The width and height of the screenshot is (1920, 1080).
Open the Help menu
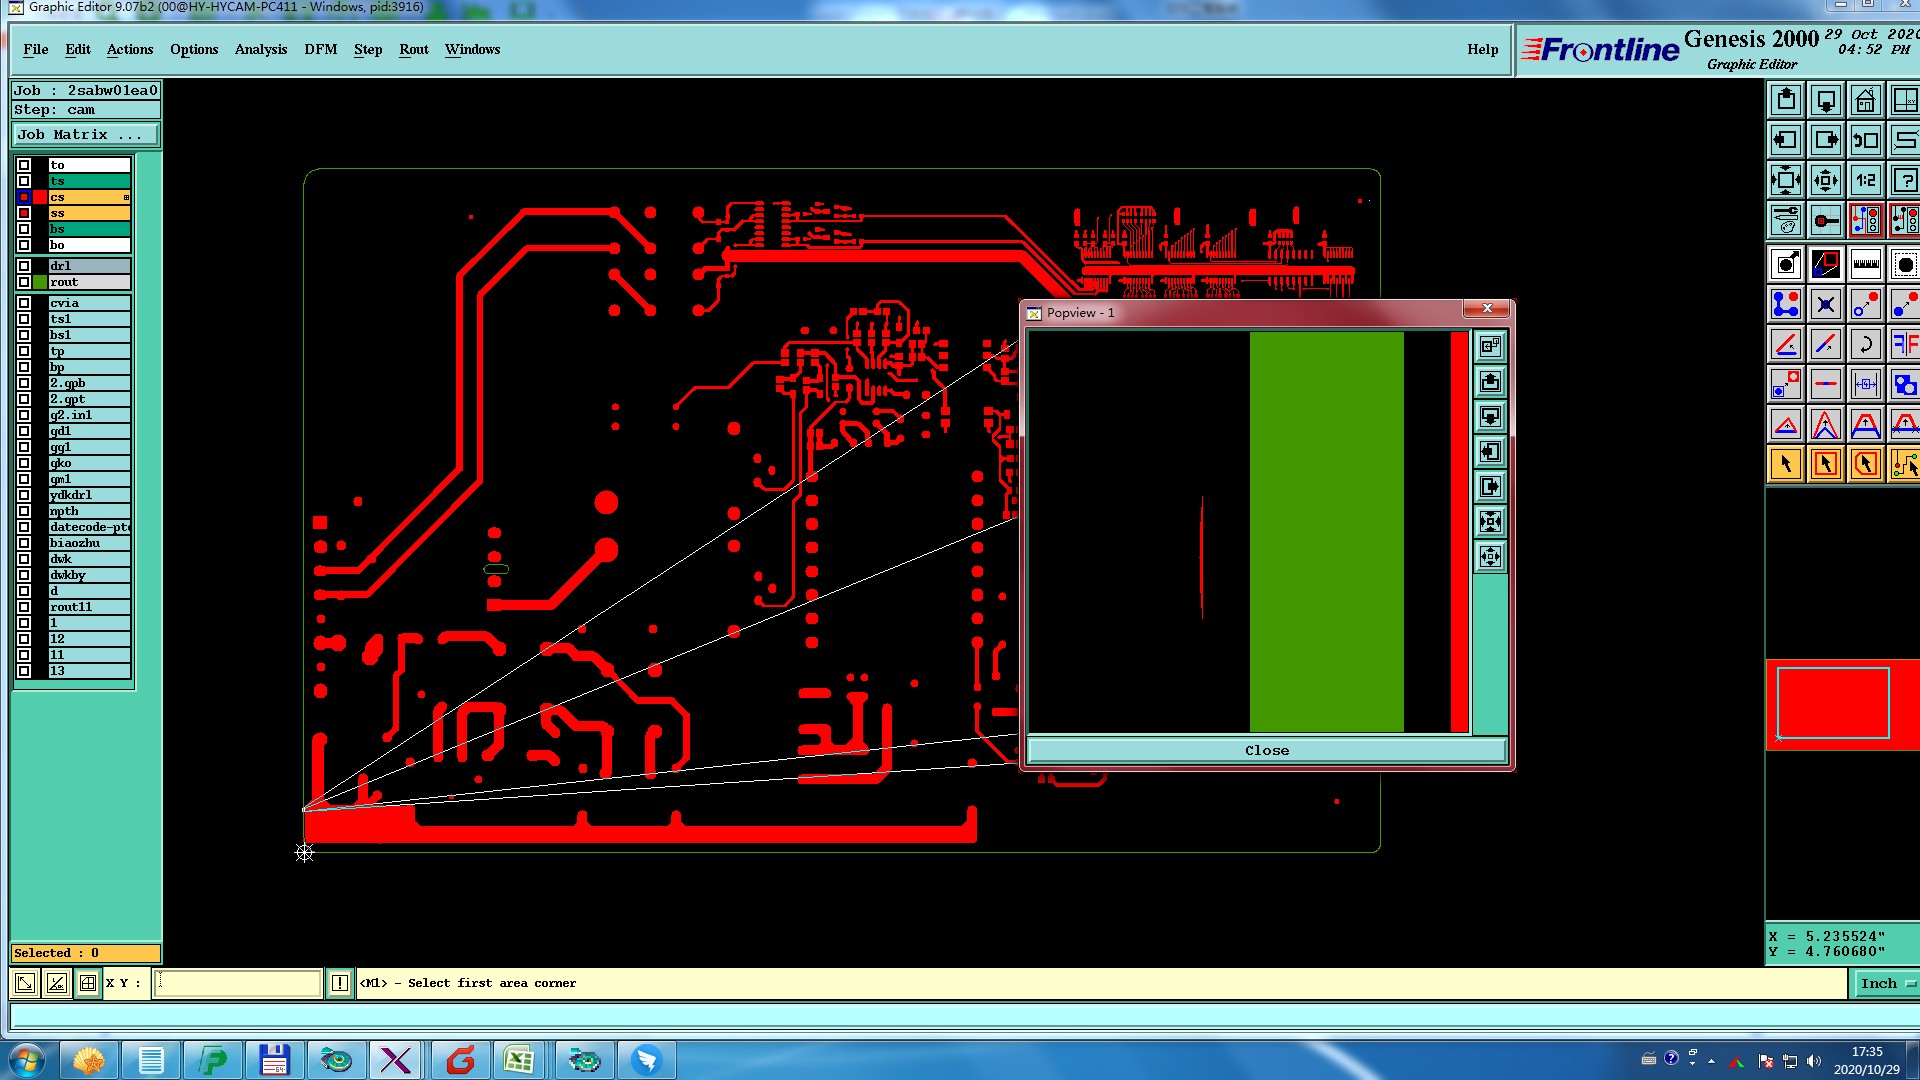tap(1483, 49)
